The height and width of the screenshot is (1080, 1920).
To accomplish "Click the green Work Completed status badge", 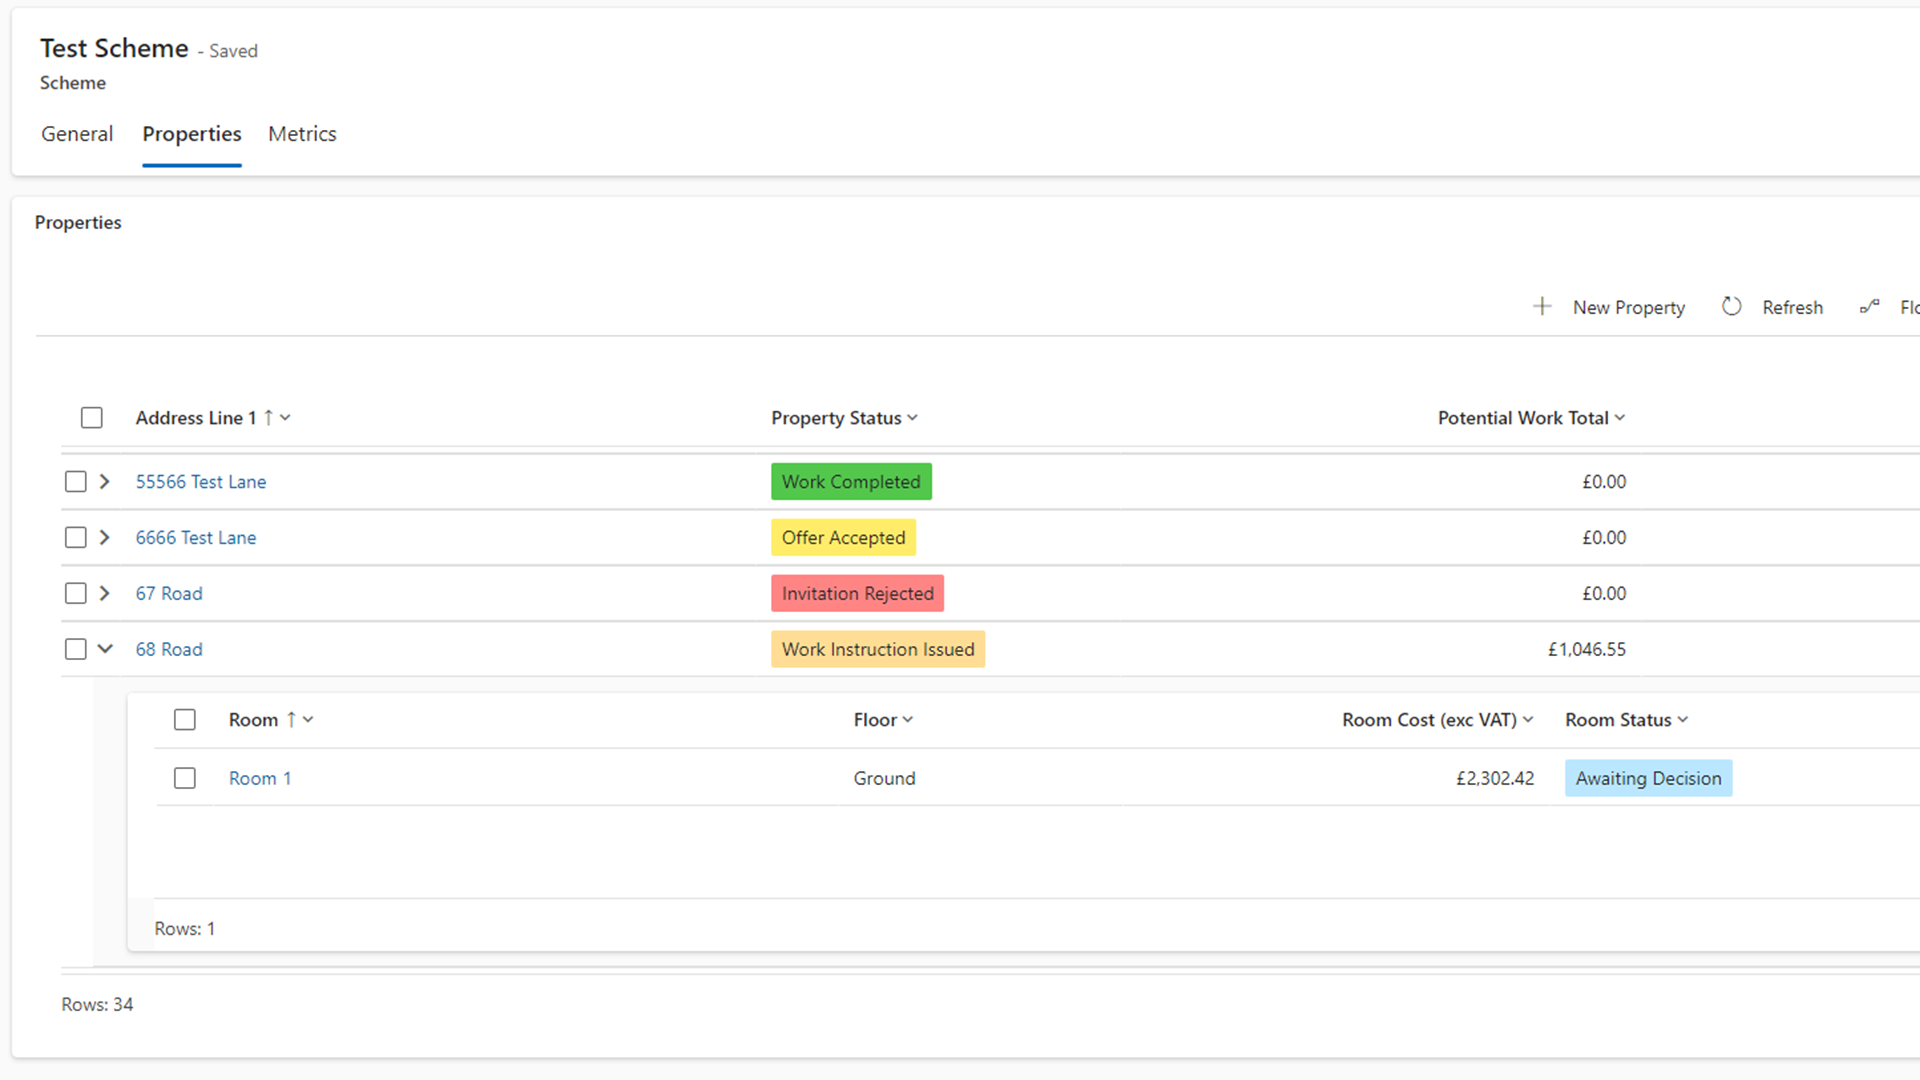I will (851, 482).
